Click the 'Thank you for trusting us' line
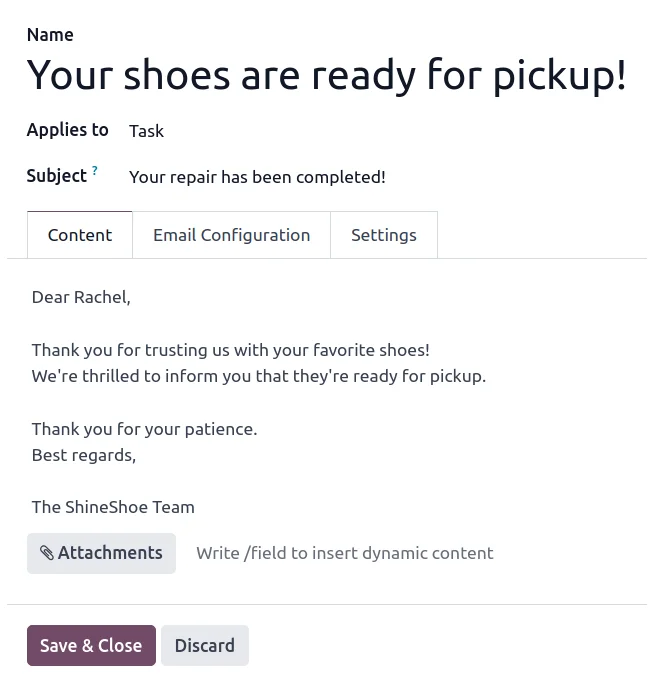Viewport: 657px width, 693px height. coord(230,350)
